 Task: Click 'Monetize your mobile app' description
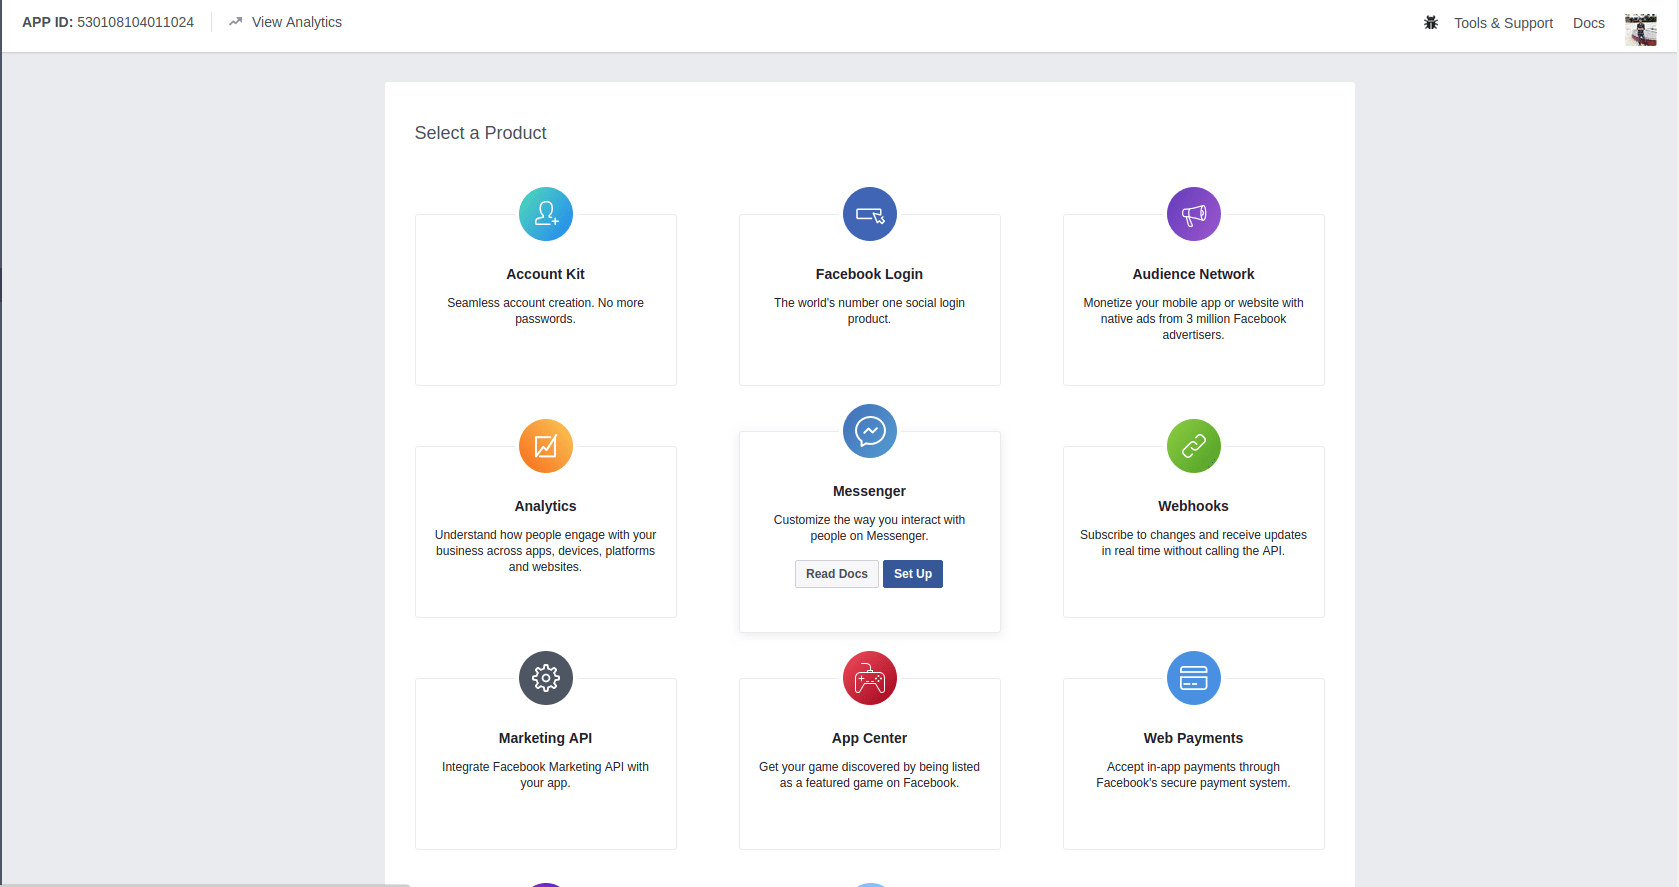1193,319
